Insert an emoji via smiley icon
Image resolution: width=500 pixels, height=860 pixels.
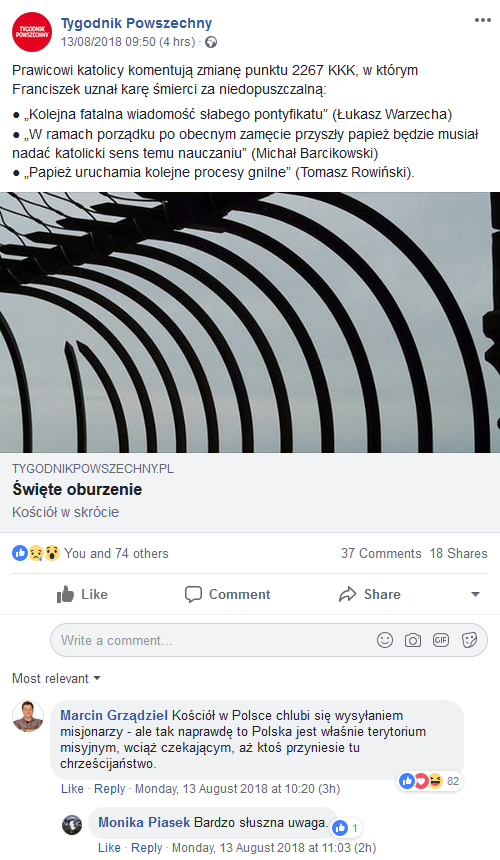tap(385, 640)
